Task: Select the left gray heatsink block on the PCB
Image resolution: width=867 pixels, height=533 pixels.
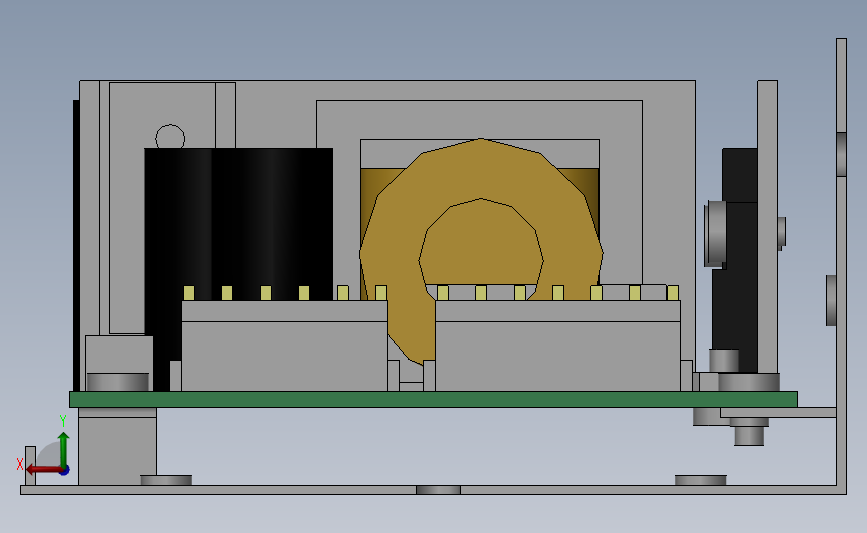Action: [284, 346]
